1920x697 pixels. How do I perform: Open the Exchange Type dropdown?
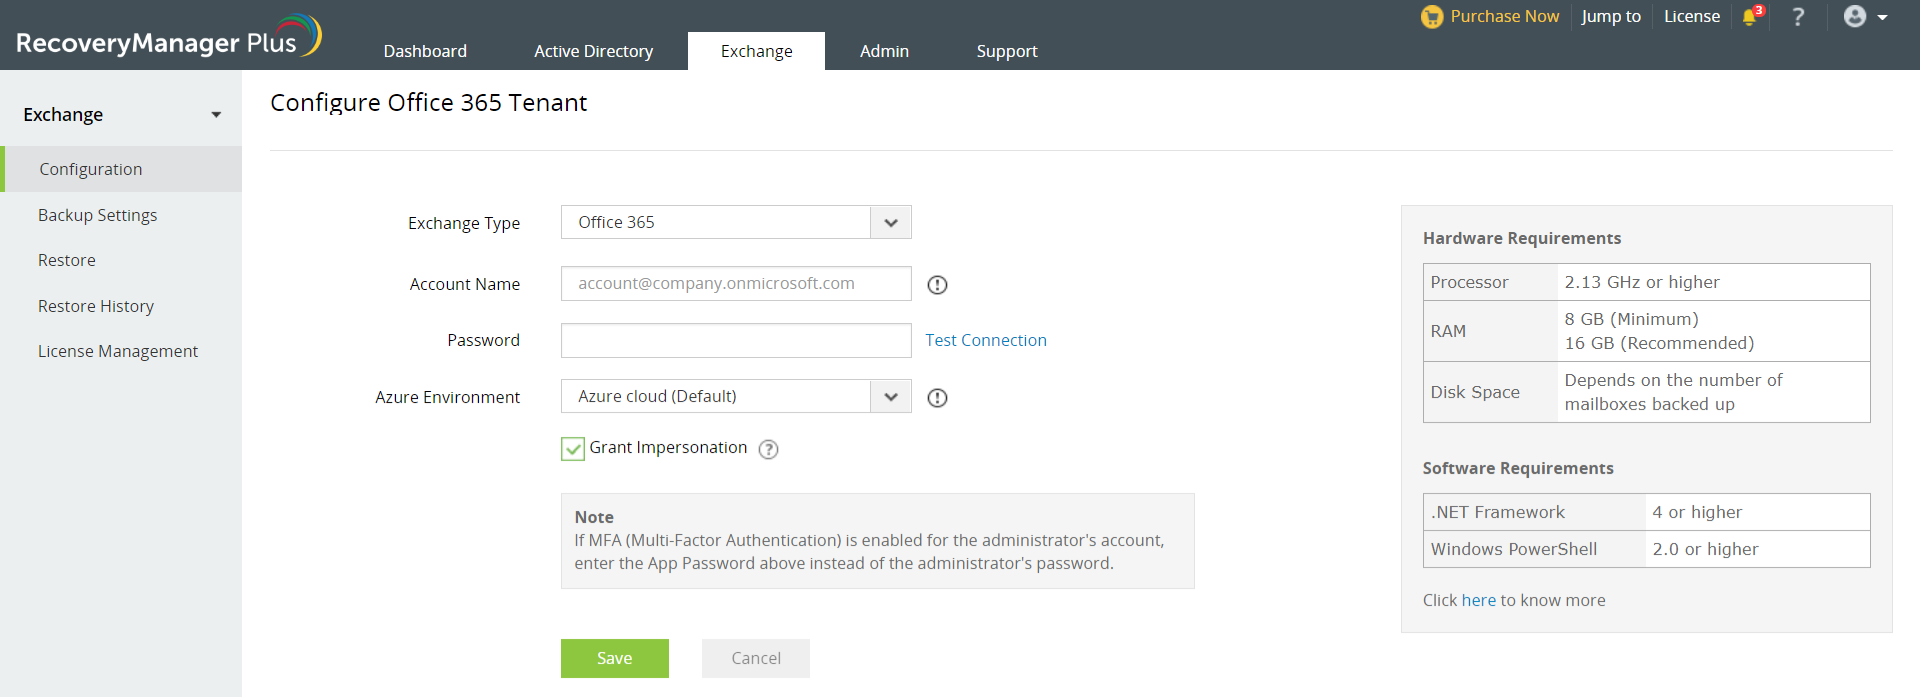pos(890,223)
